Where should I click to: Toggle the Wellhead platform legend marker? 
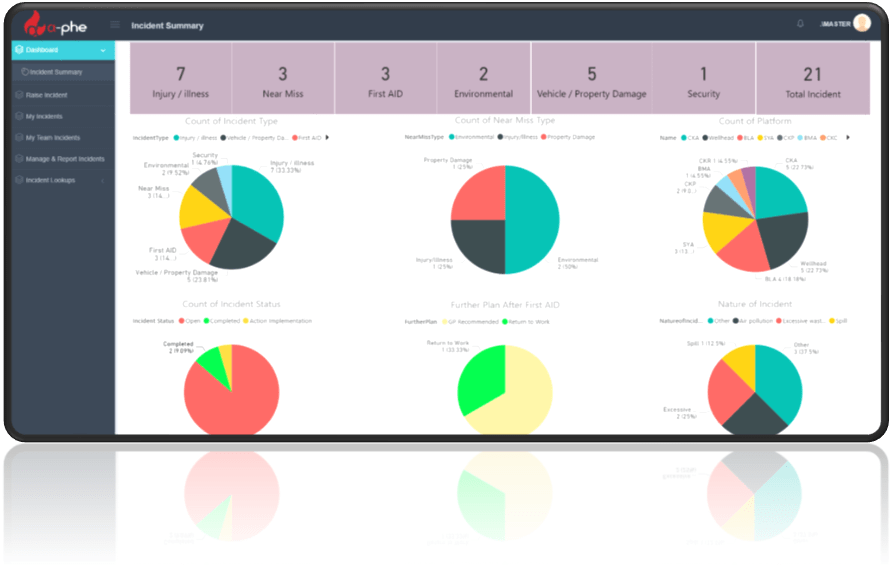(705, 138)
